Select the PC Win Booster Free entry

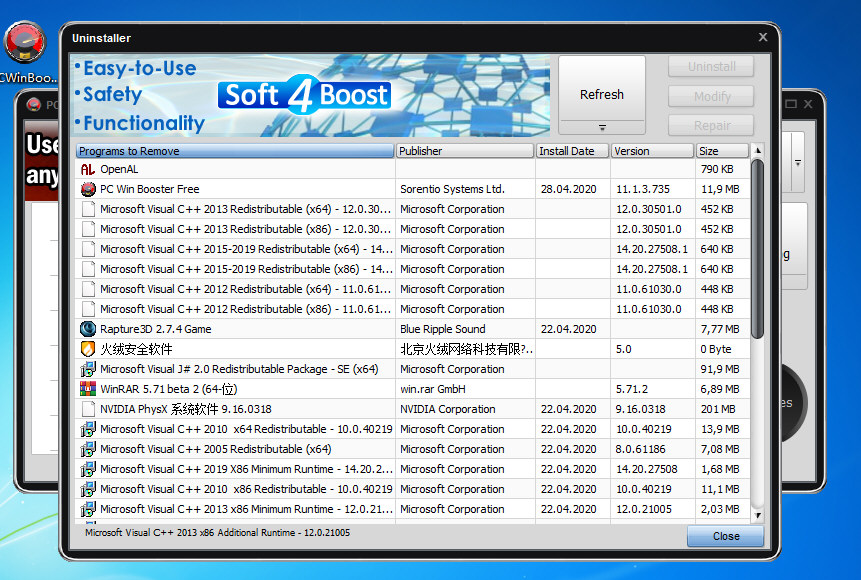tap(149, 189)
